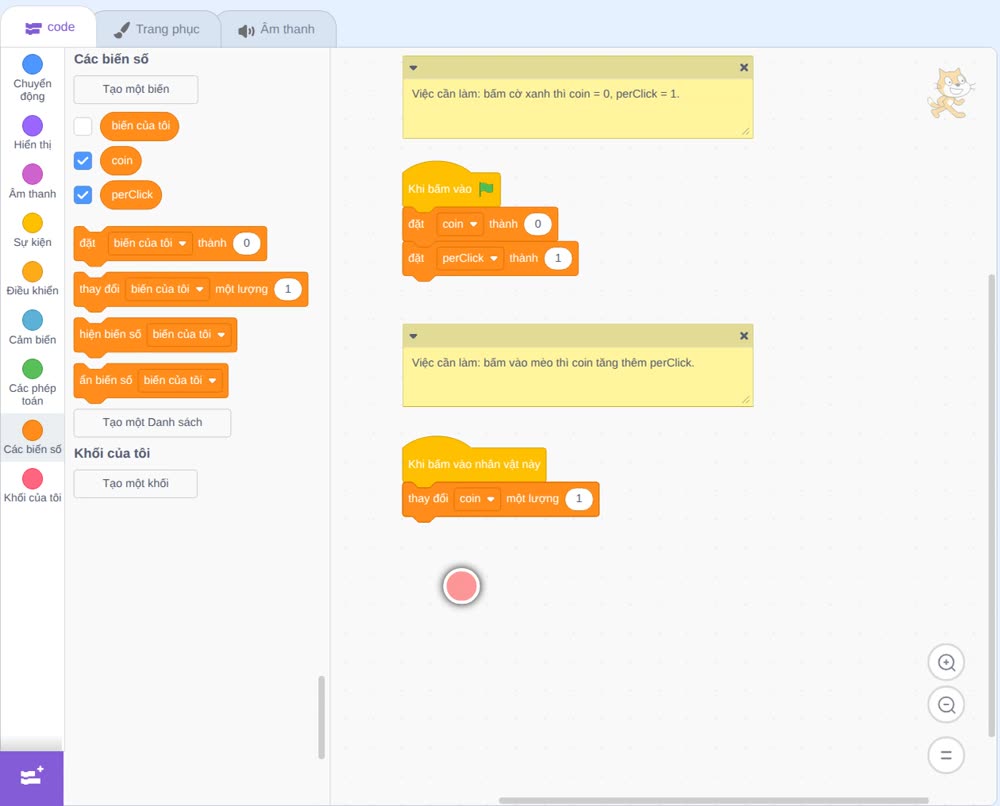Collapse the first comment about cờ xanh

pos(413,68)
